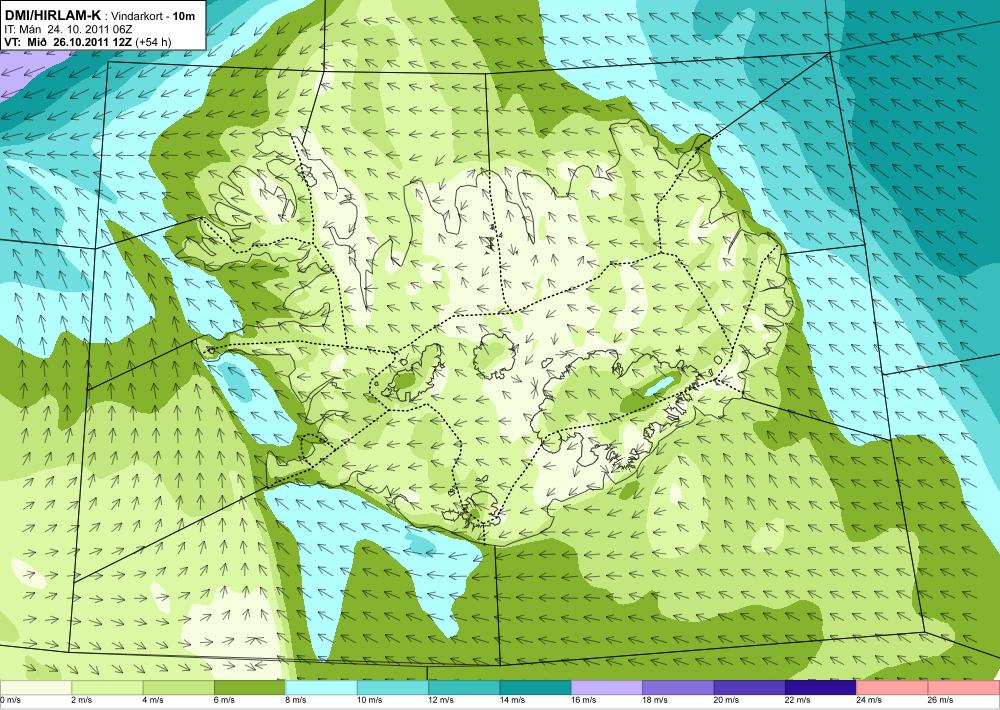Click the 8–10 m/s light cyan legend swatch
1000x710 pixels.
(321, 688)
